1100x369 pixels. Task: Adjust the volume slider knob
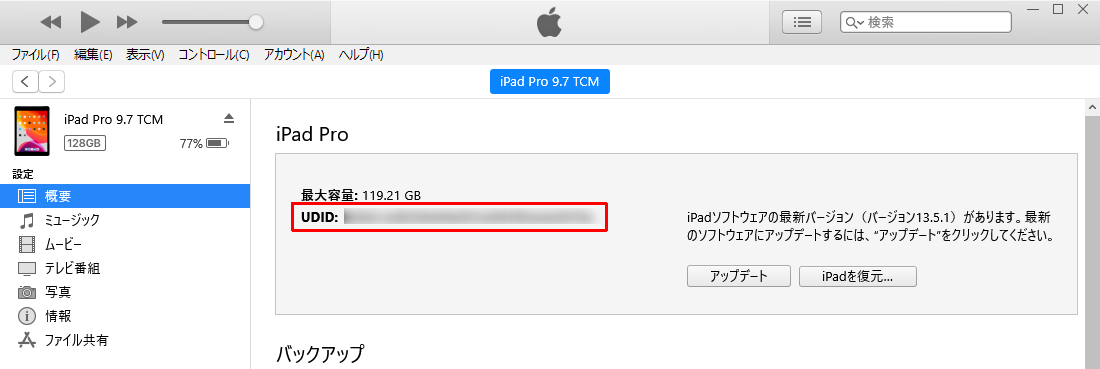pyautogui.click(x=256, y=22)
